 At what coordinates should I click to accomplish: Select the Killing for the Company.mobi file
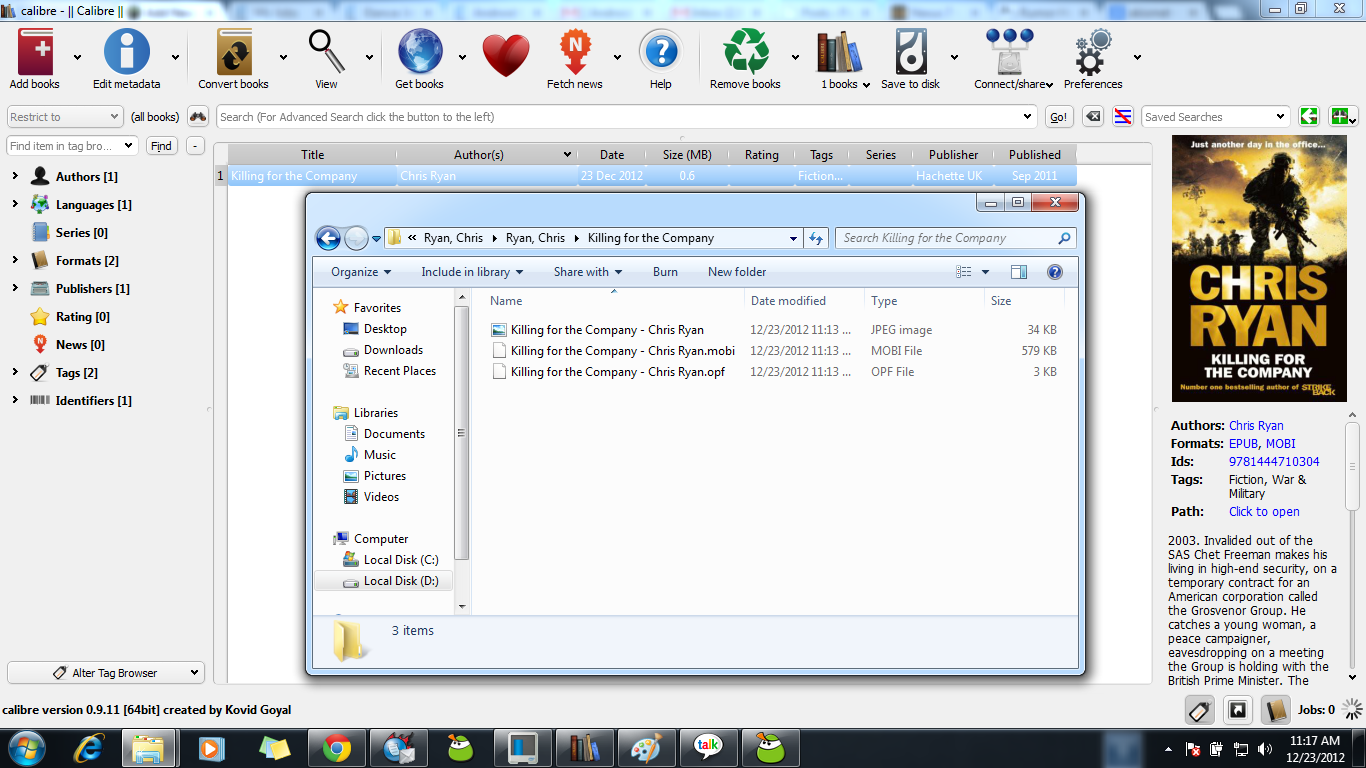pyautogui.click(x=623, y=350)
